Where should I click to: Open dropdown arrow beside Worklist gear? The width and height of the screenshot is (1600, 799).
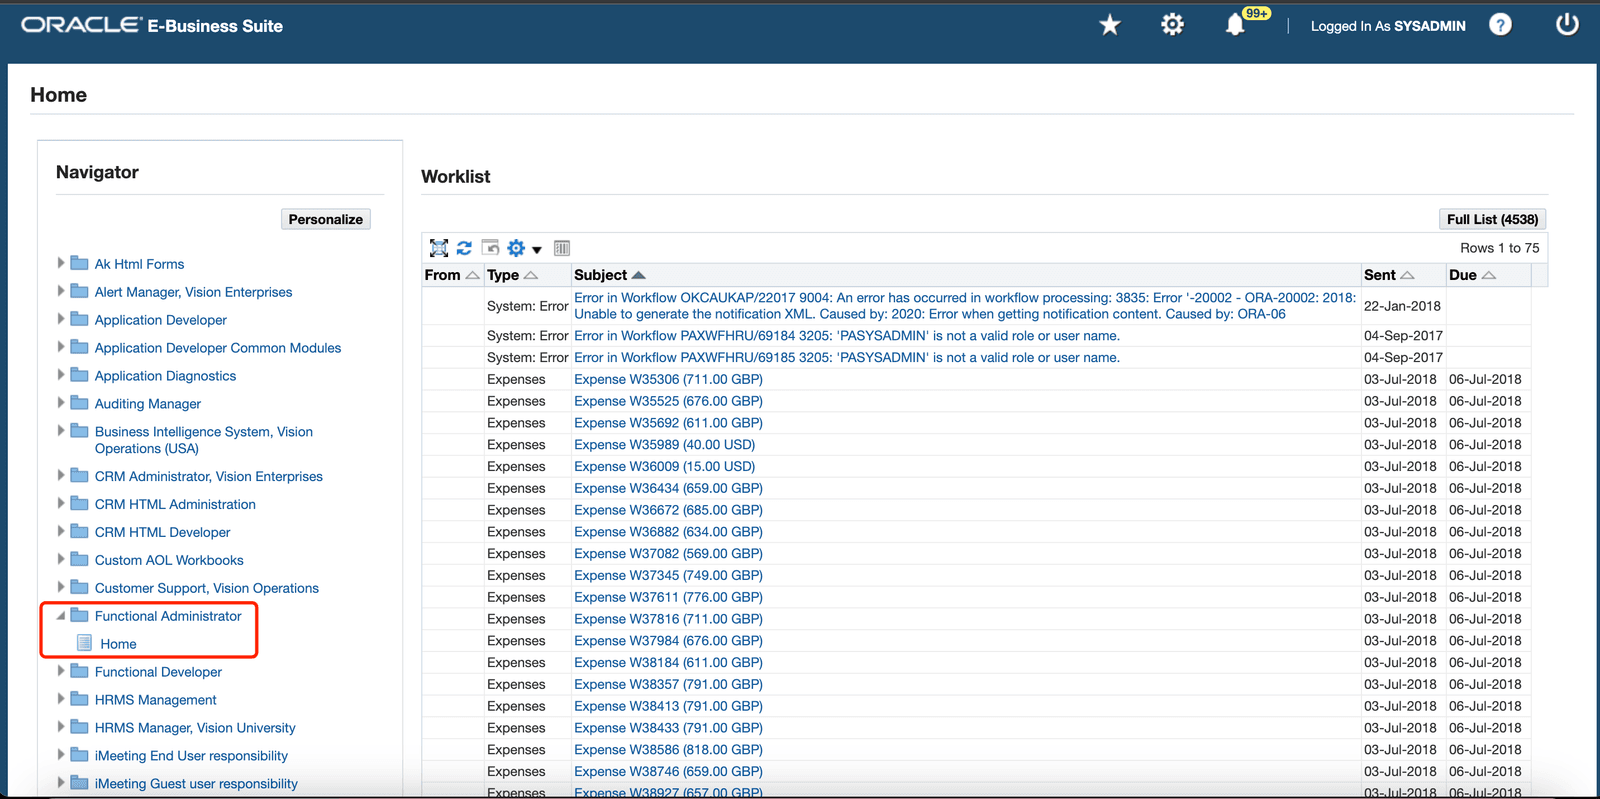pyautogui.click(x=537, y=250)
